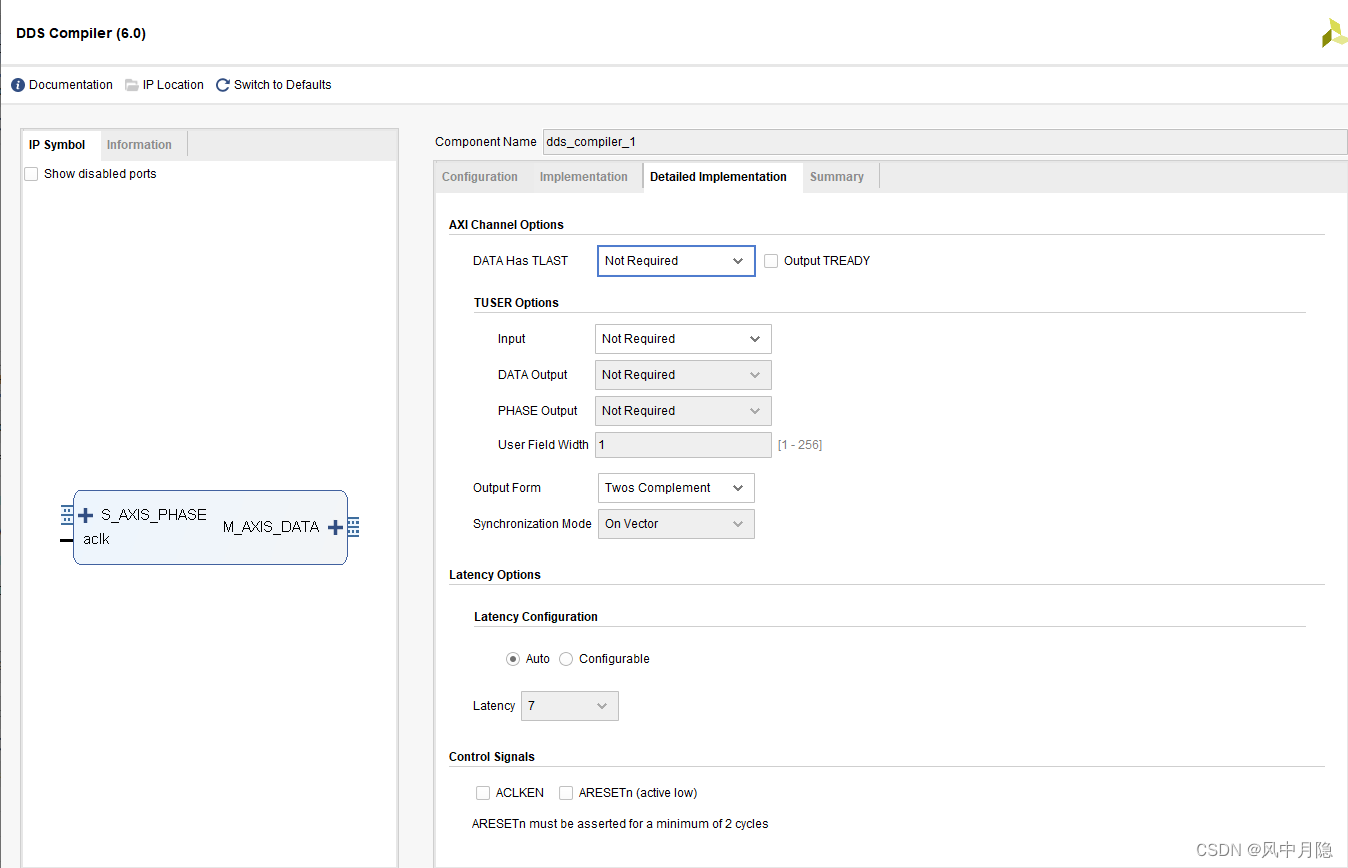Click the Latency Options heading
1348x868 pixels.
(x=495, y=575)
